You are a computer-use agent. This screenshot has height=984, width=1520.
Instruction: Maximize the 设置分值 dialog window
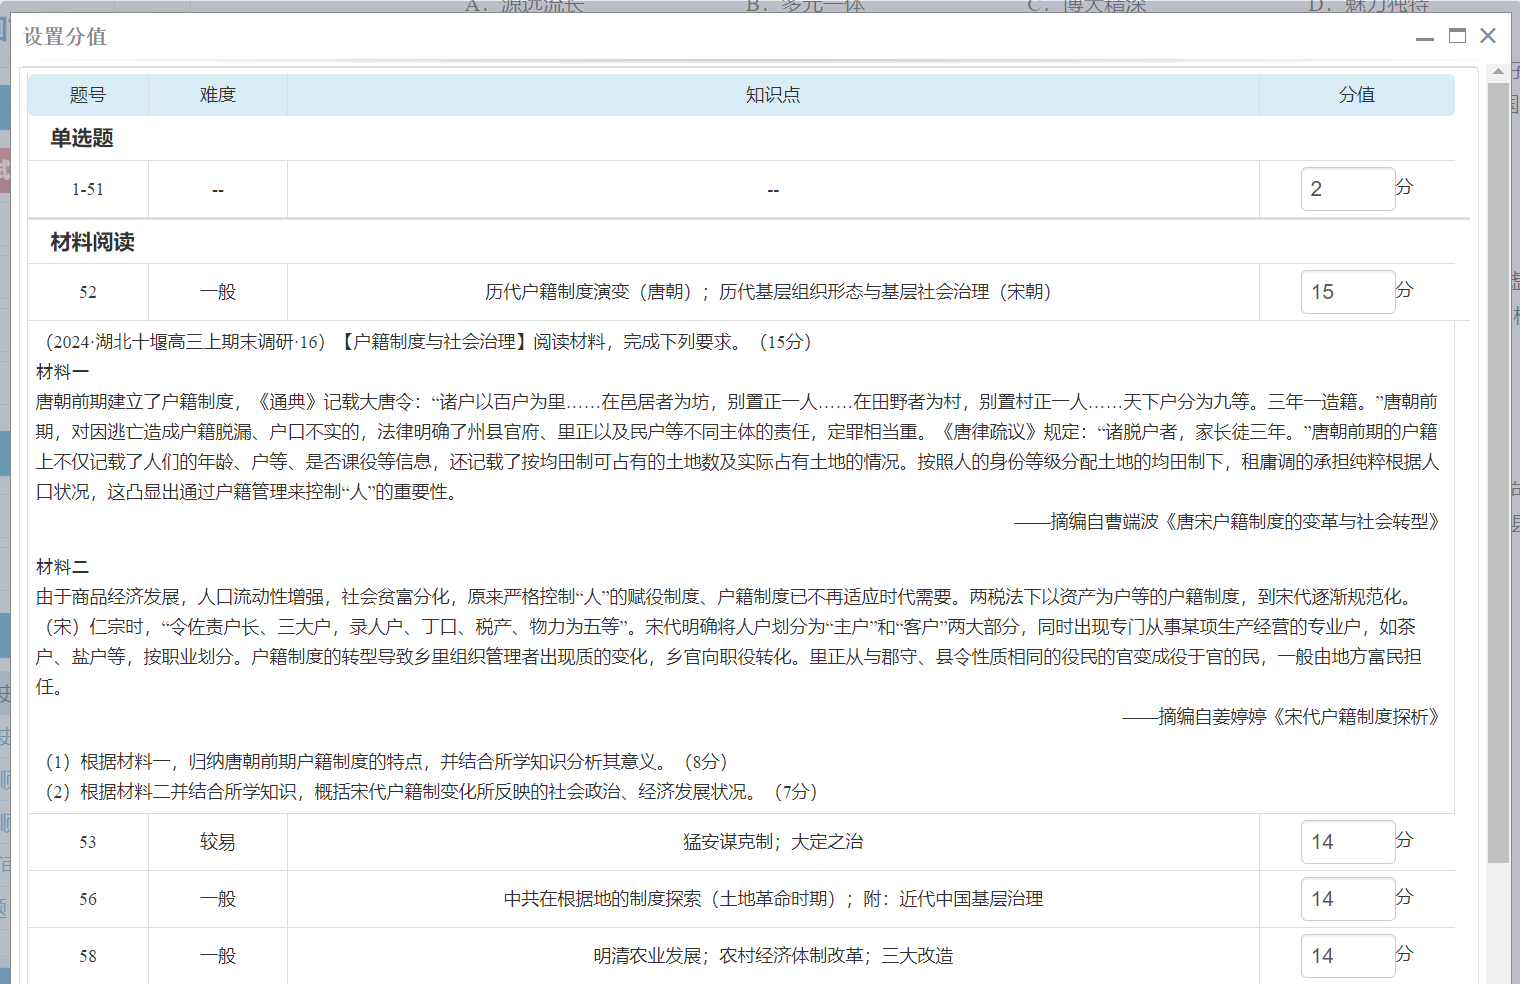[x=1457, y=36]
